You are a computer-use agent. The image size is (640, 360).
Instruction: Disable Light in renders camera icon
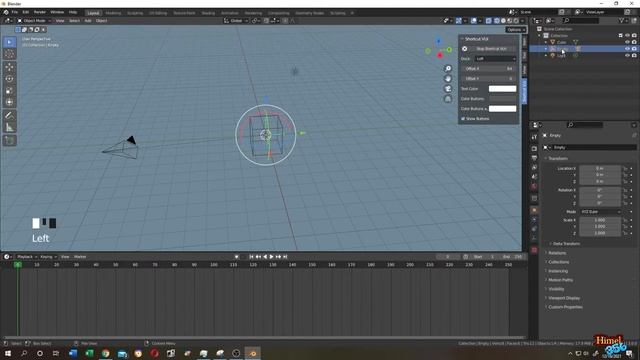tap(634, 55)
